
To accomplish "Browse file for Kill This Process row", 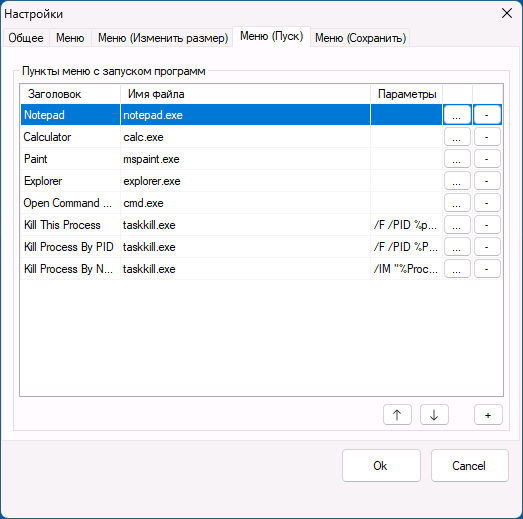I will [x=457, y=225].
